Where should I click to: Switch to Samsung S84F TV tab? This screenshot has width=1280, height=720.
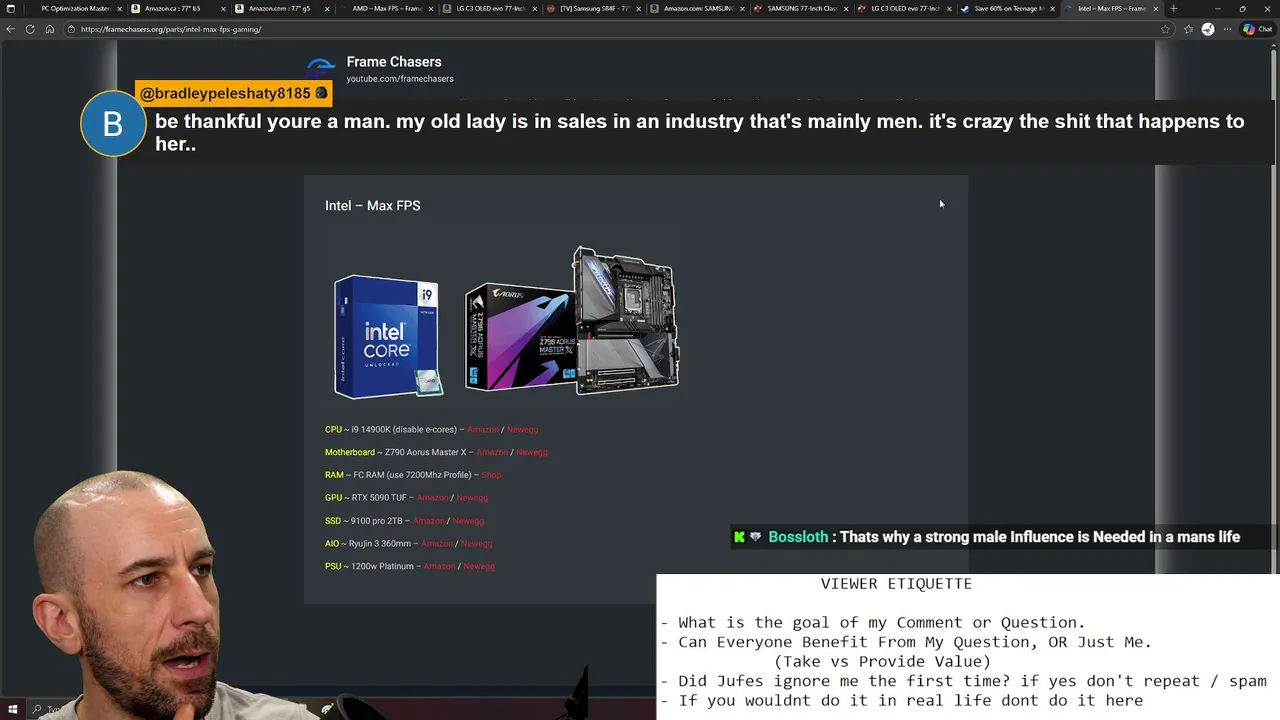[592, 9]
